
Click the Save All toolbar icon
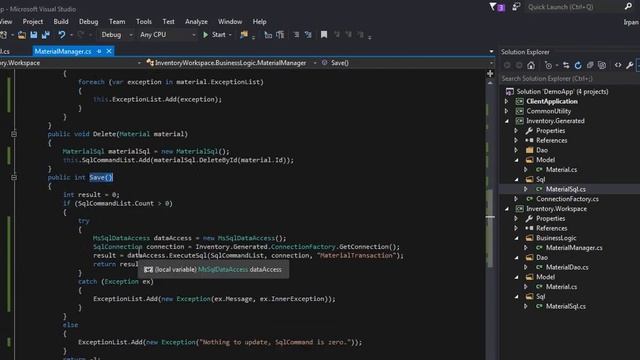[x=46, y=35]
